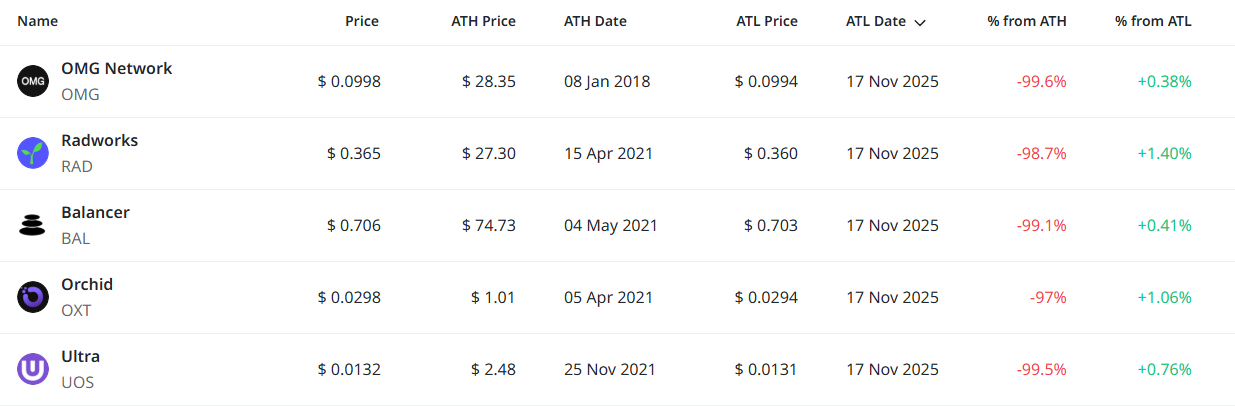Click the Balancer stacked stones icon
The height and width of the screenshot is (406, 1235).
[x=33, y=225]
